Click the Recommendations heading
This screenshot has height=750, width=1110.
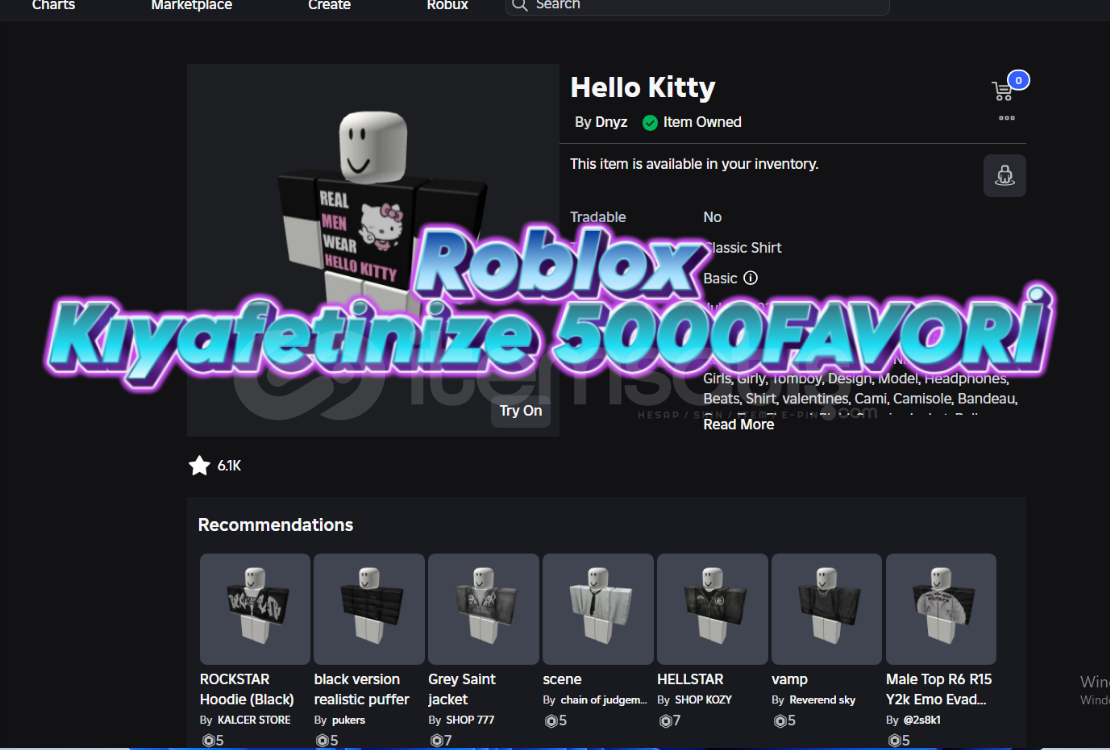click(x=275, y=525)
